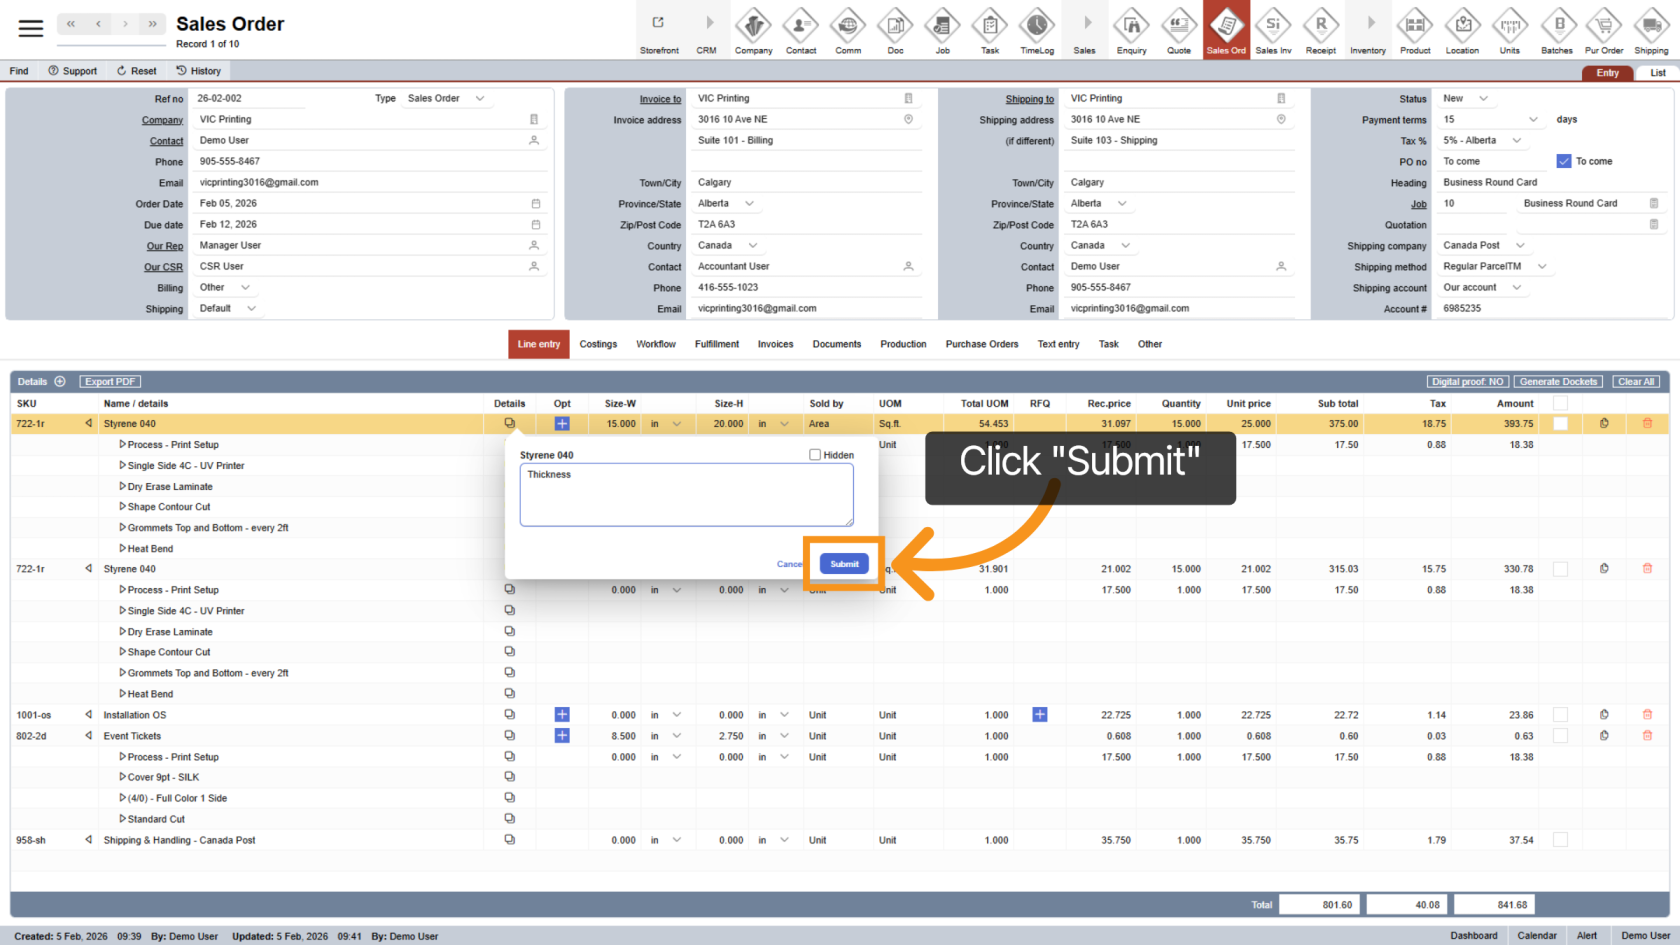The width and height of the screenshot is (1680, 945).
Task: Click the Order Date calendar icon
Action: [x=535, y=204]
